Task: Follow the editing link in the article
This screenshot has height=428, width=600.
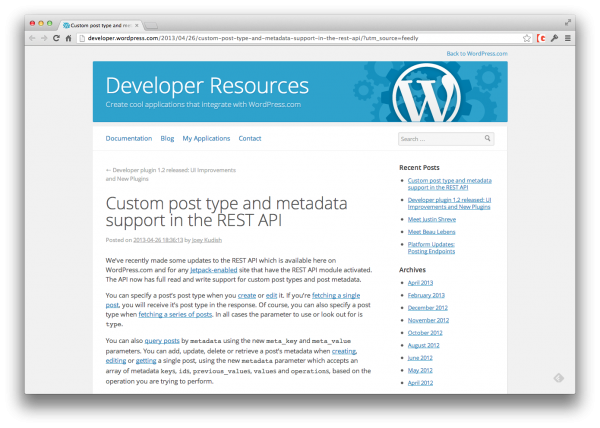Action: coord(116,361)
